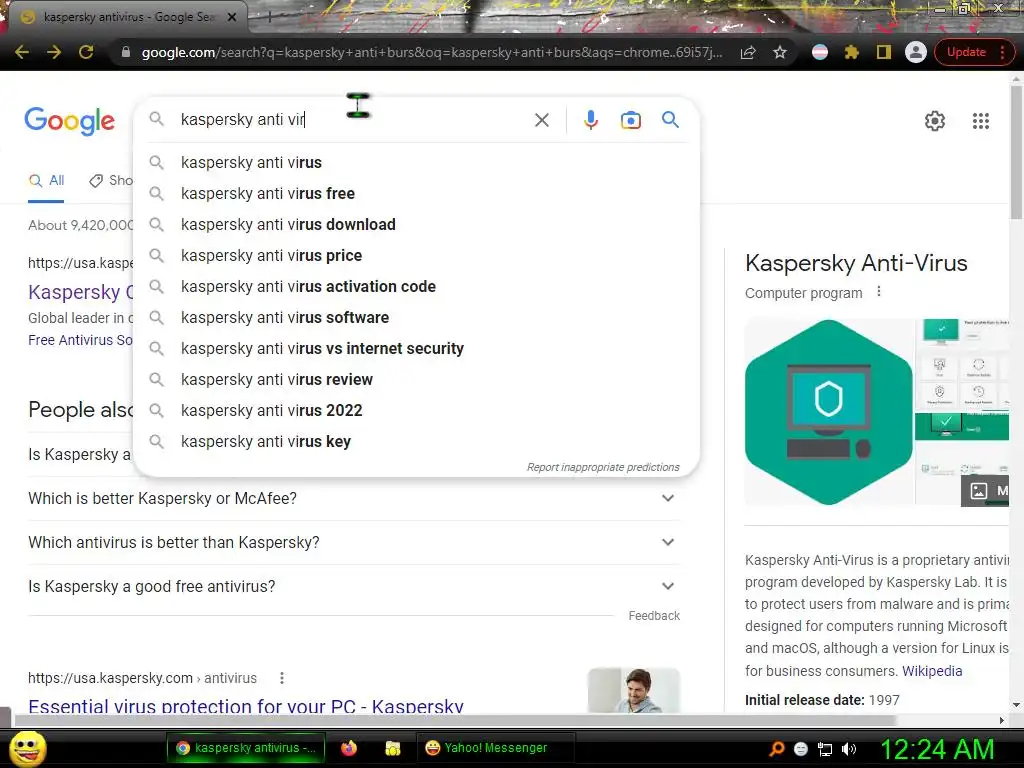The height and width of the screenshot is (768, 1024).
Task: Clear the search box with the X
Action: 541,120
